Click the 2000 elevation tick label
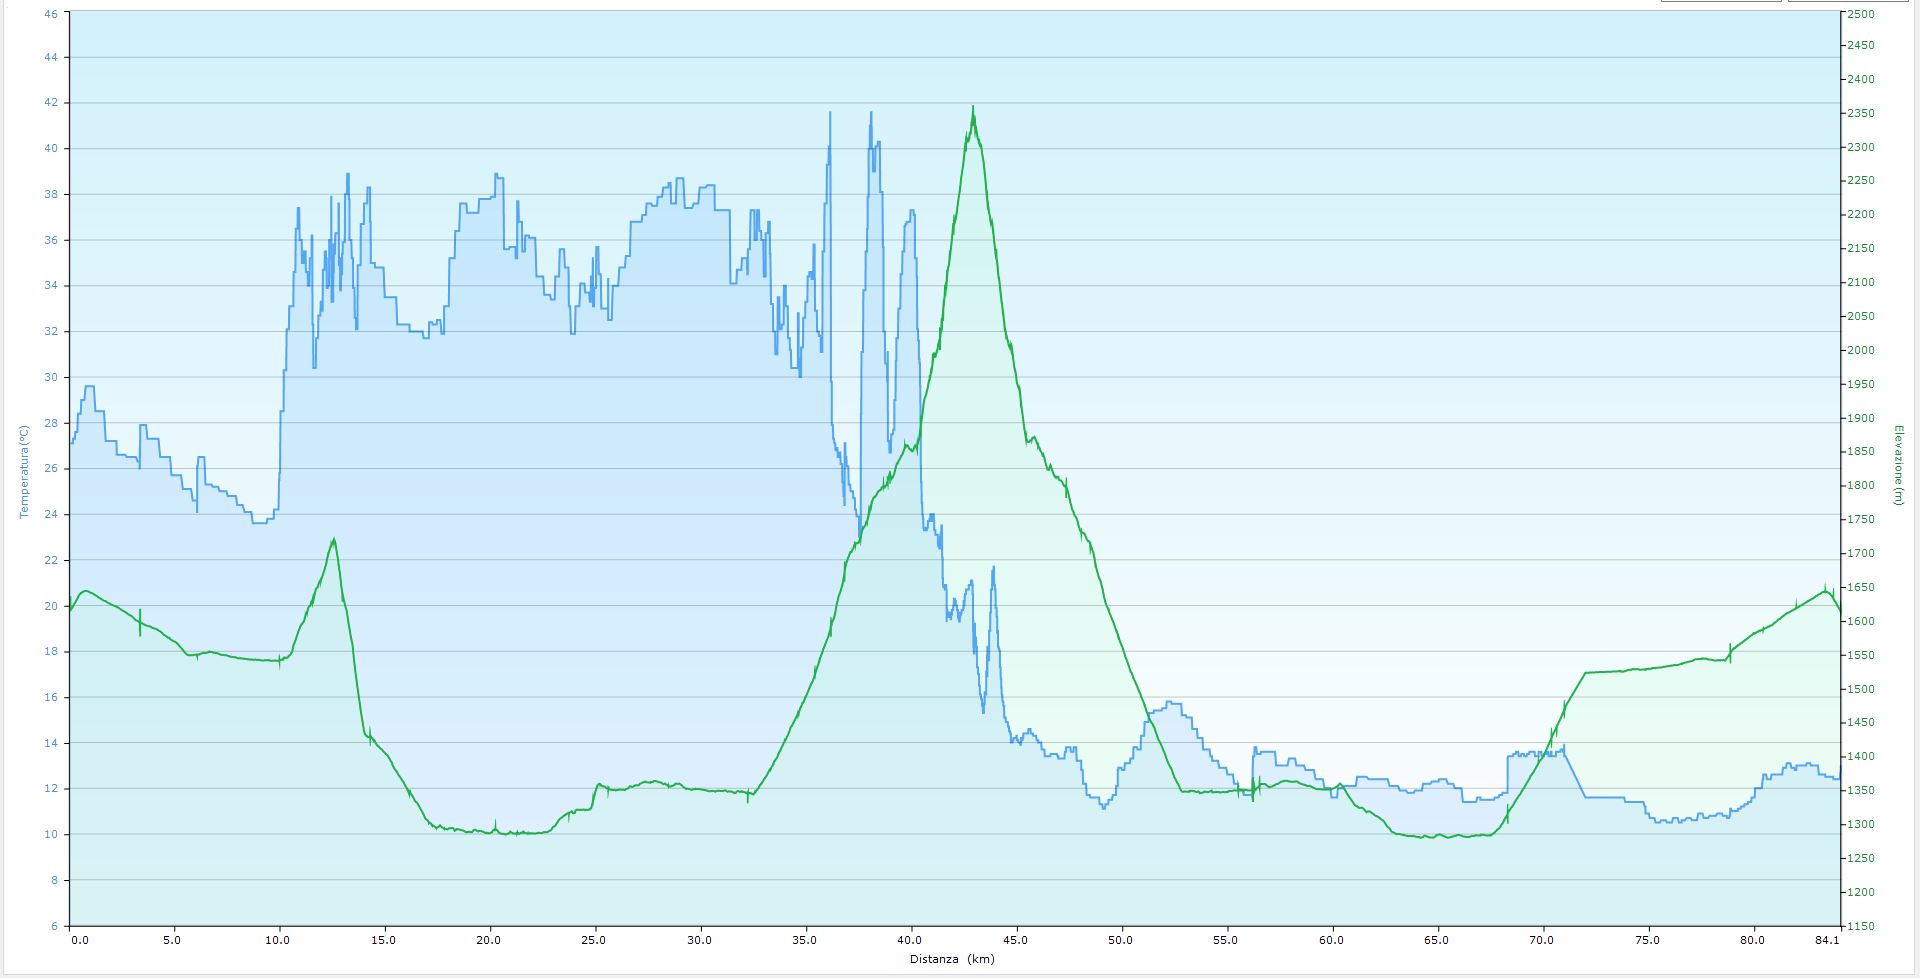The image size is (1920, 978). click(x=1861, y=350)
